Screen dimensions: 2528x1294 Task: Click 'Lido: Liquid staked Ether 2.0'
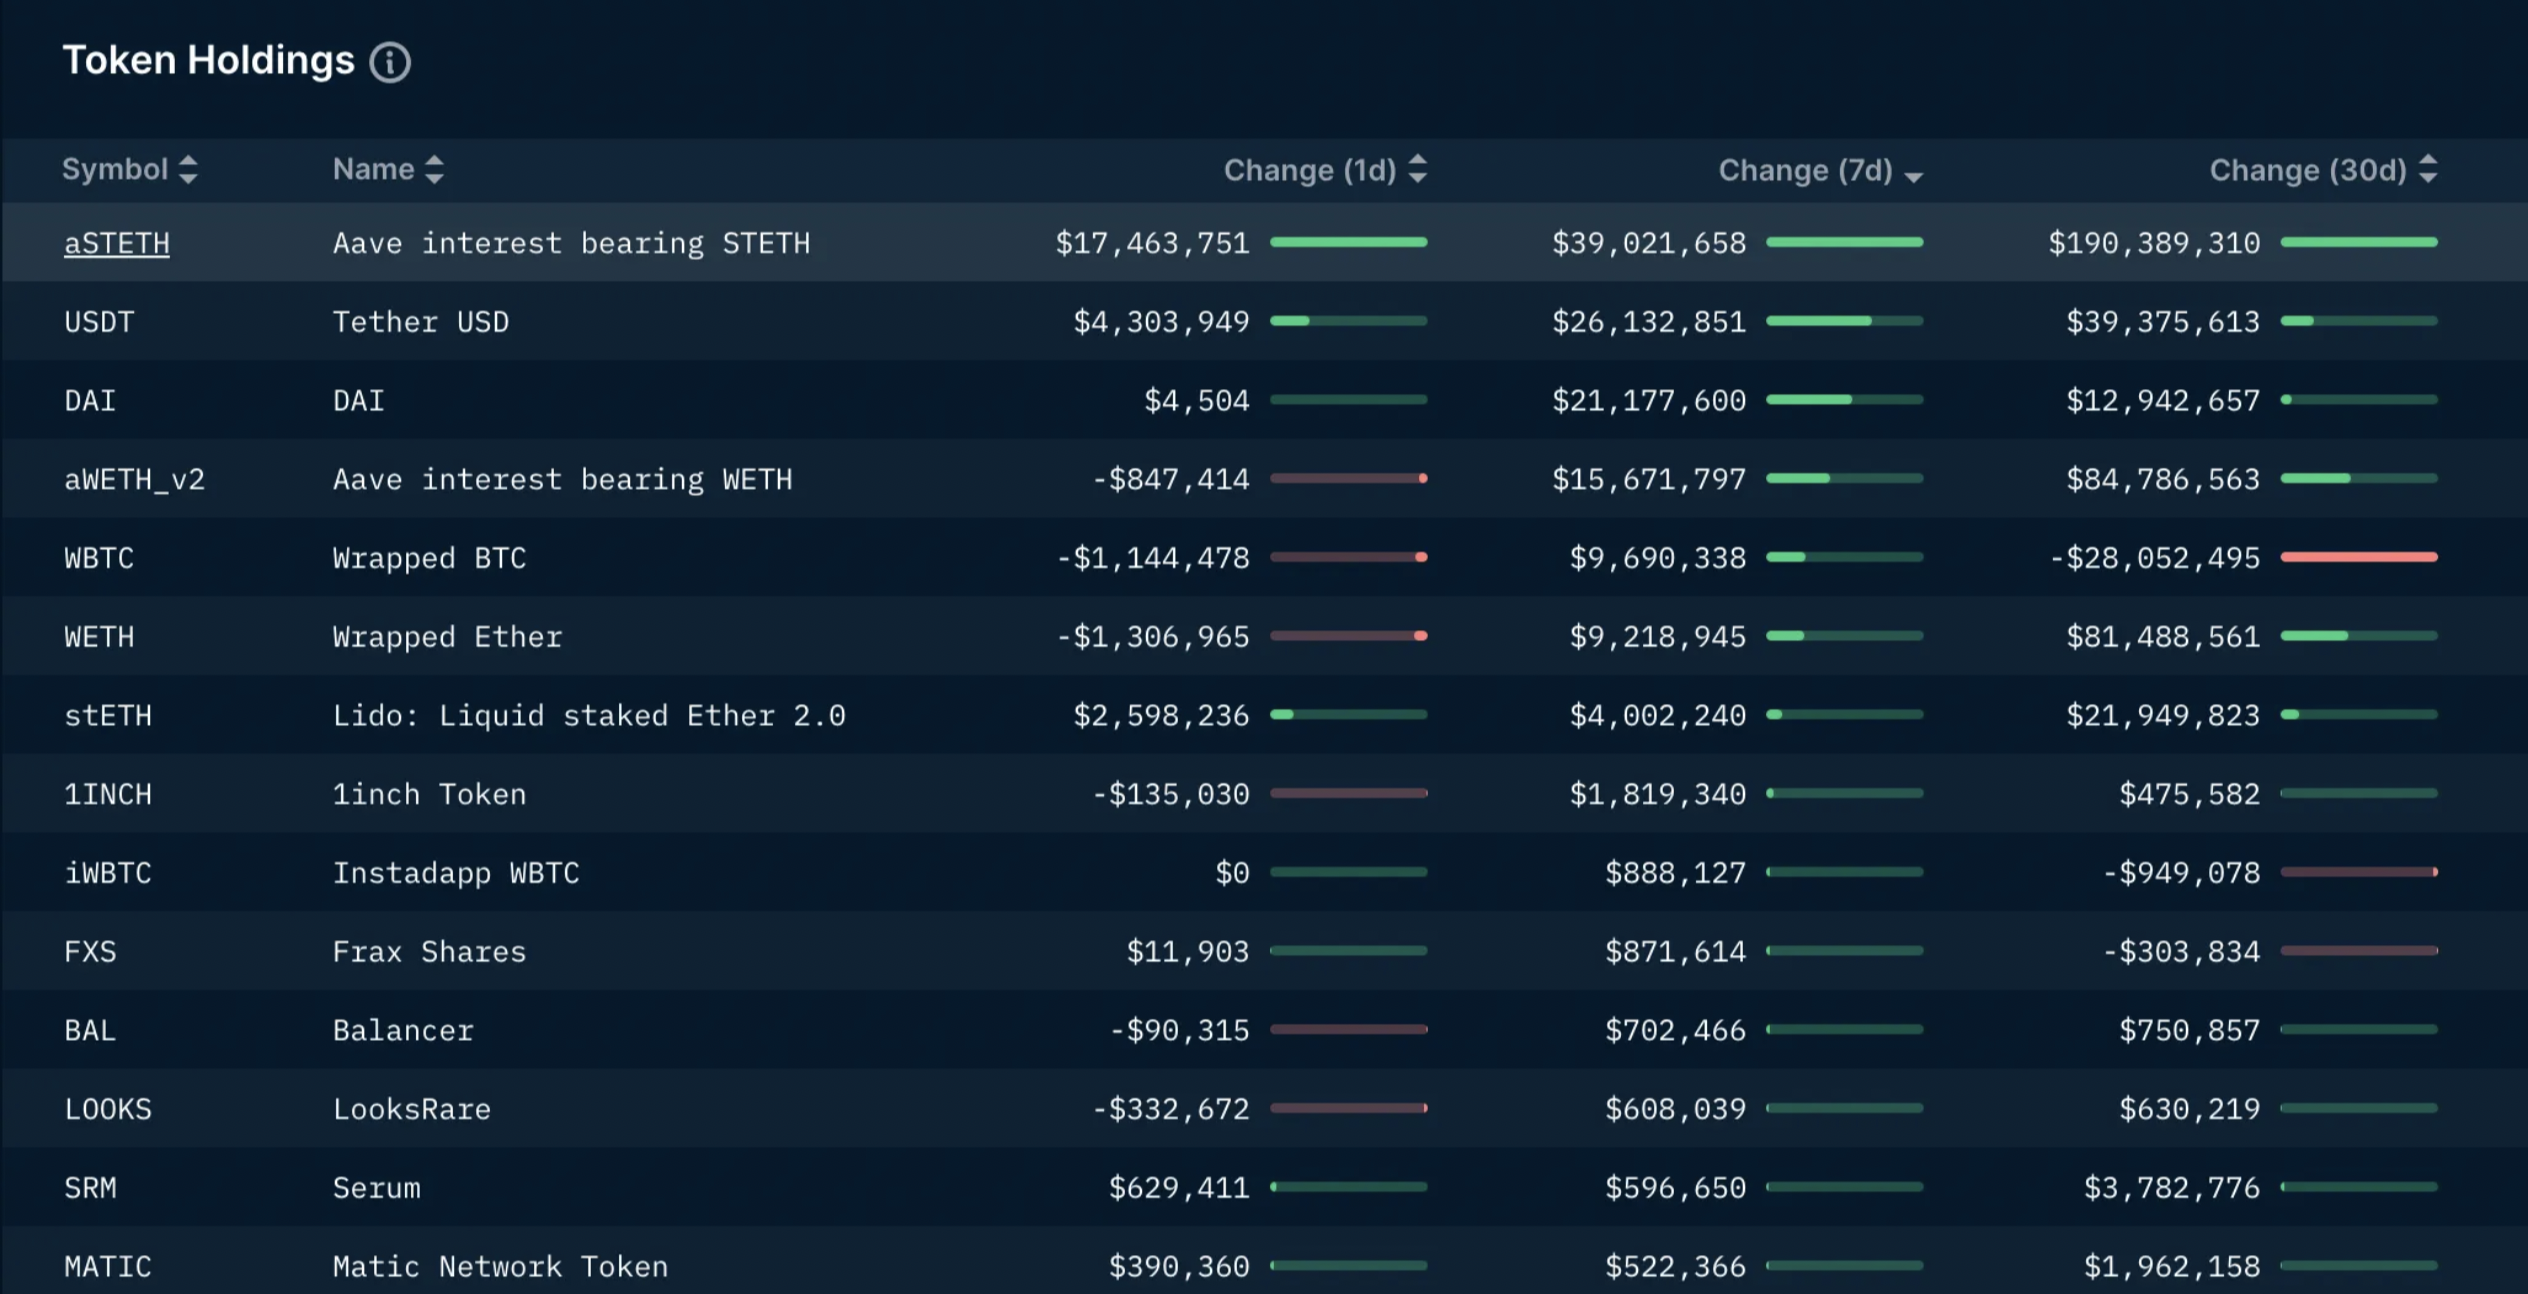589,716
